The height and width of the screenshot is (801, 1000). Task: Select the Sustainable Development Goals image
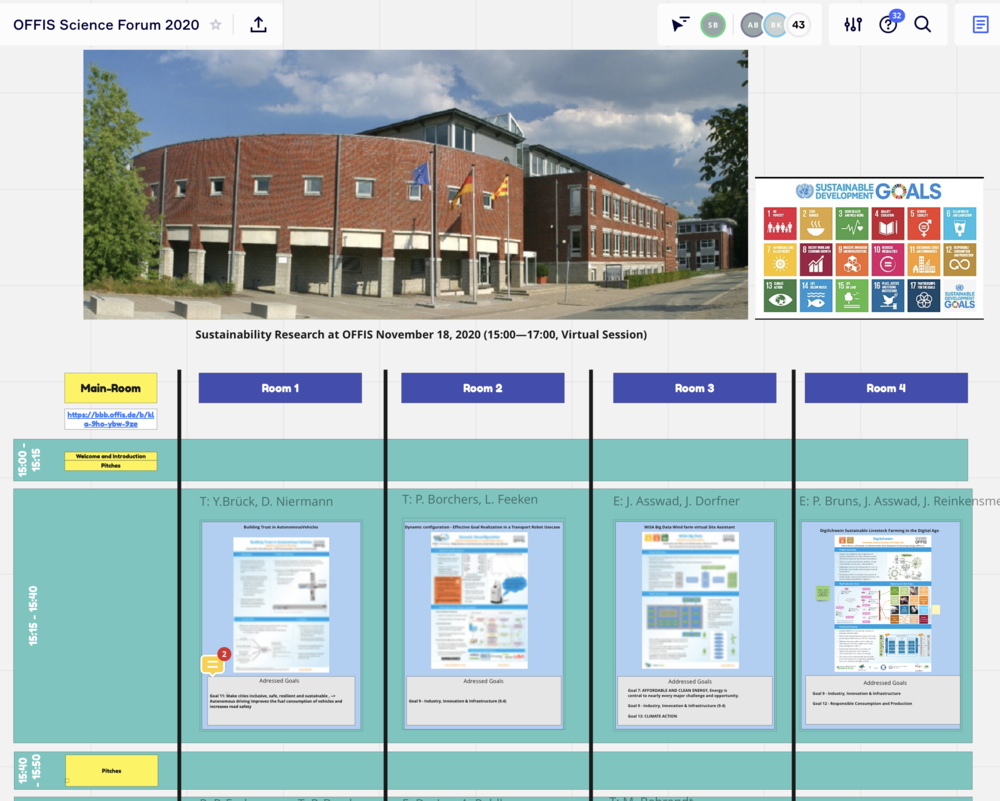(x=869, y=248)
